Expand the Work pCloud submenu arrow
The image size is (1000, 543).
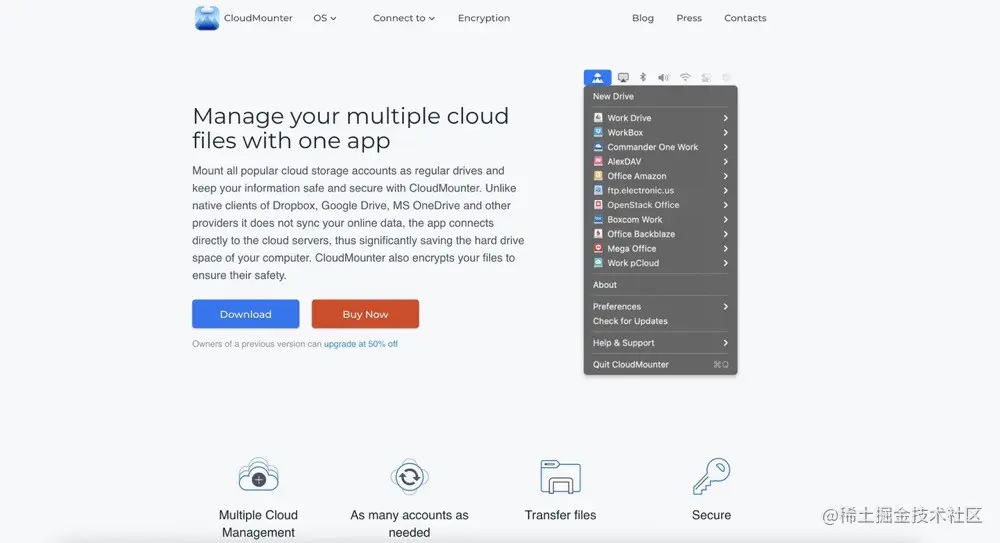coord(725,263)
